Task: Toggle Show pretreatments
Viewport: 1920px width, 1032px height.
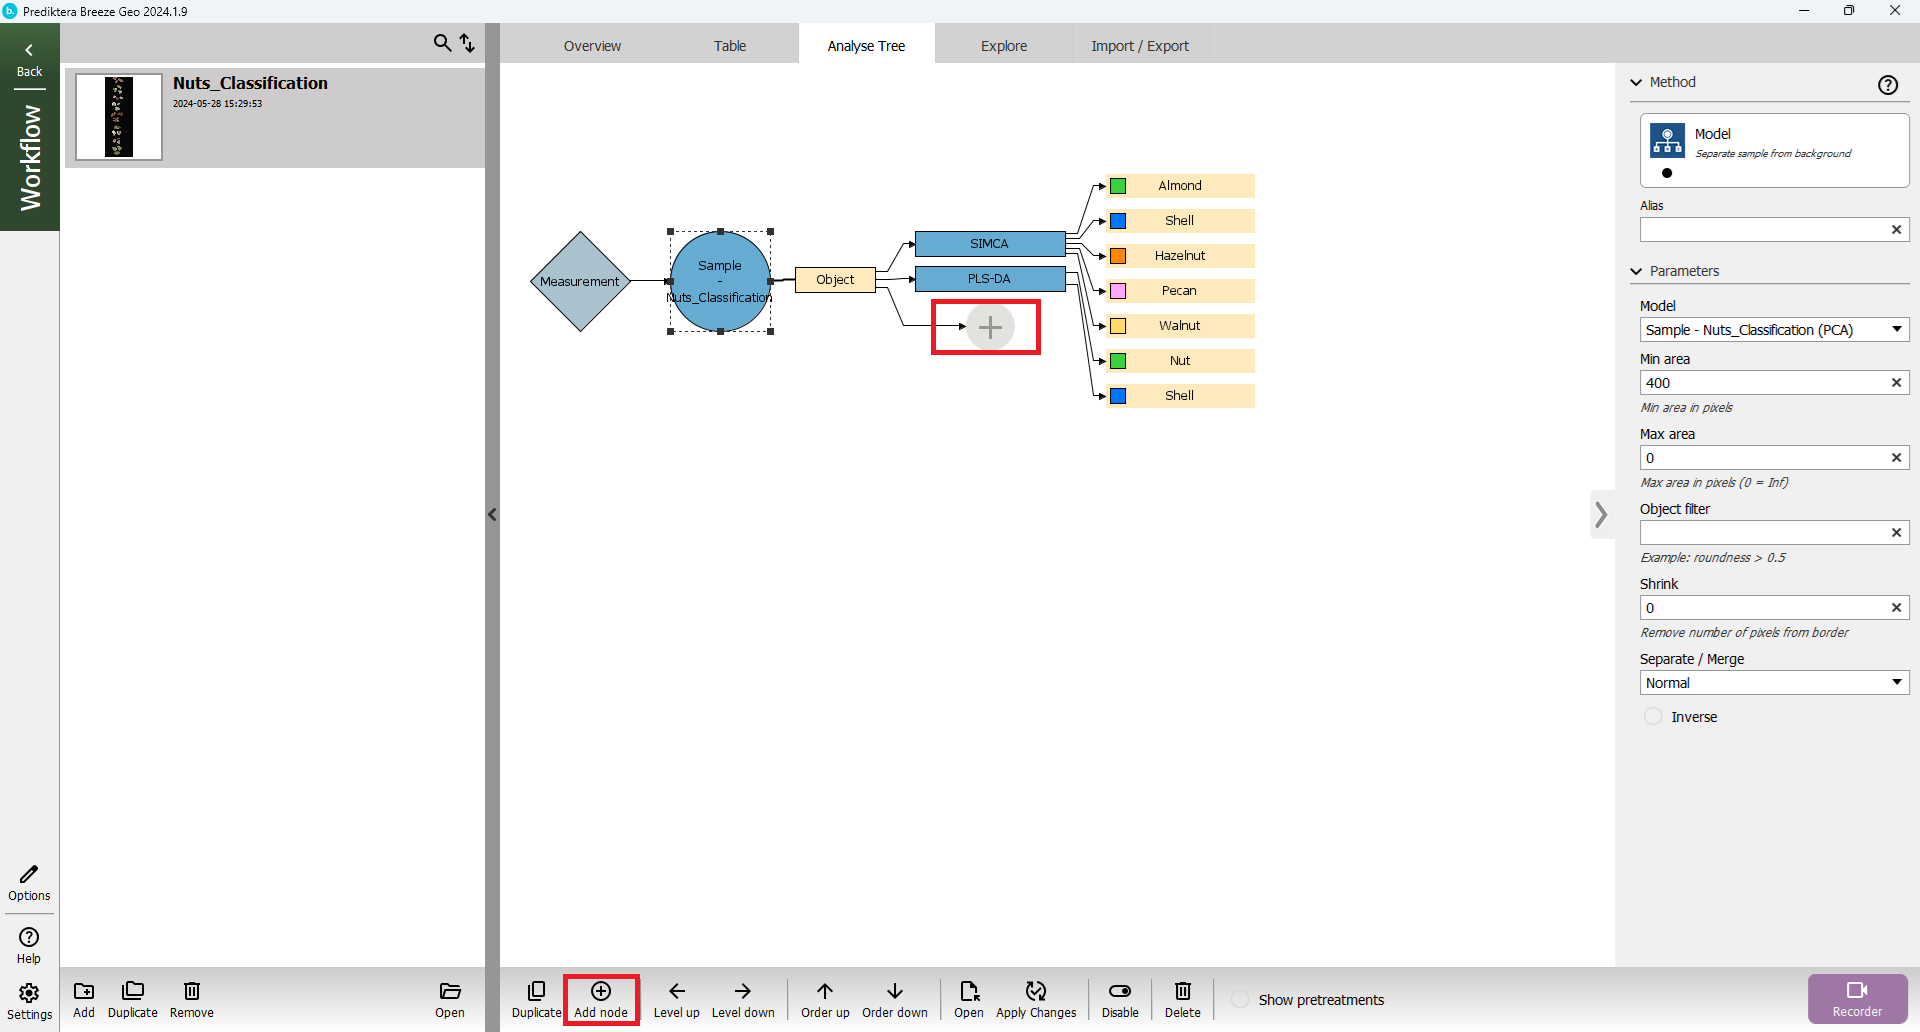Action: [1240, 1000]
